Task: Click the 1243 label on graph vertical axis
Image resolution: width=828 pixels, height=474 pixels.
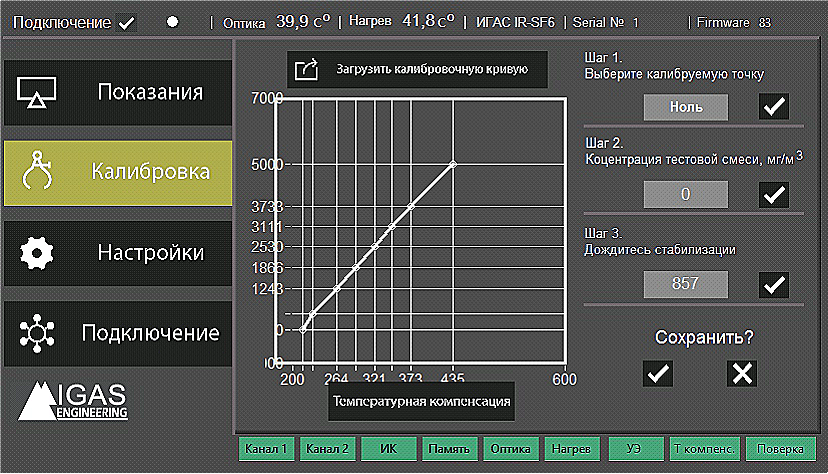Action: 267,289
